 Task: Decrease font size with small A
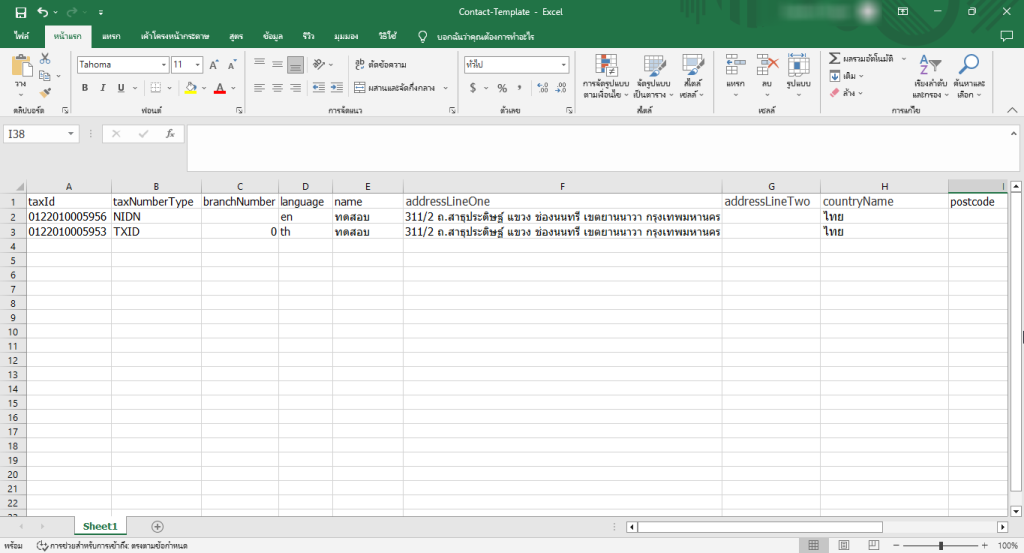(232, 65)
